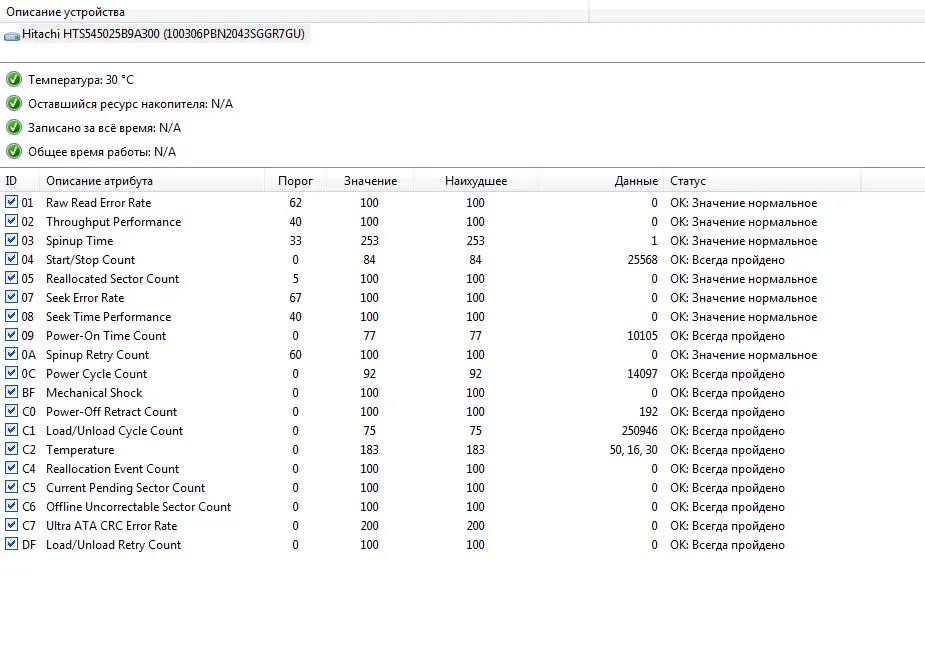This screenshot has width=925, height=662.
Task: Disable the C2 Temperature attribute checkbox
Action: [11, 449]
